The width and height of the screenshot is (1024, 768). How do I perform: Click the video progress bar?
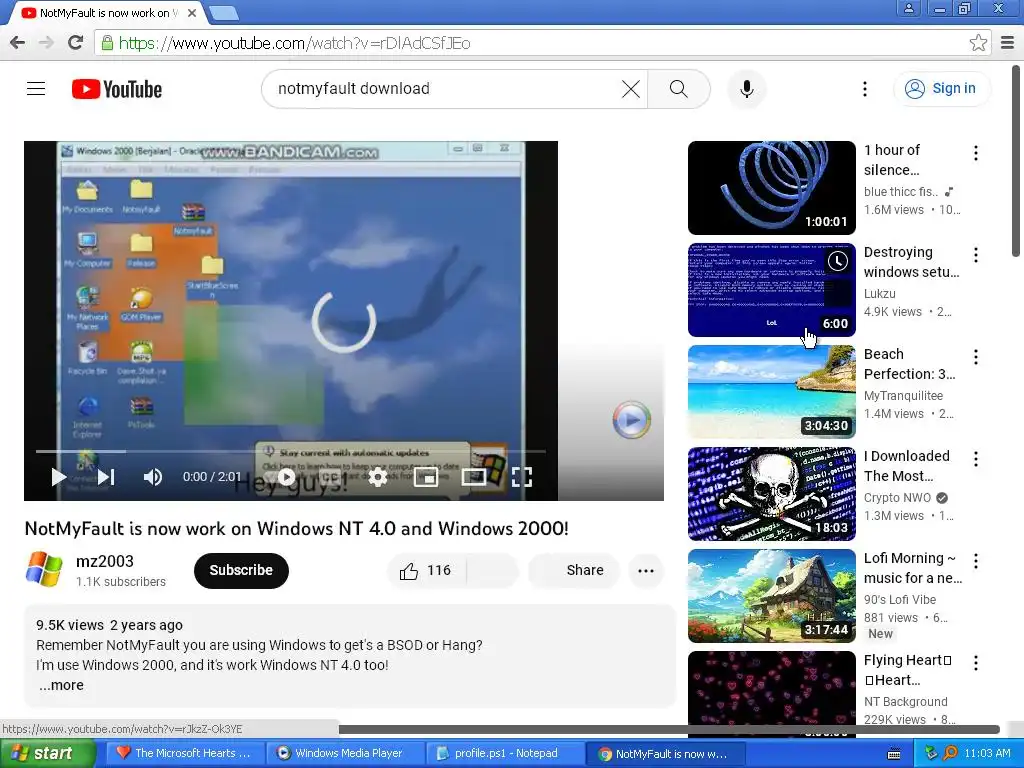(291, 451)
